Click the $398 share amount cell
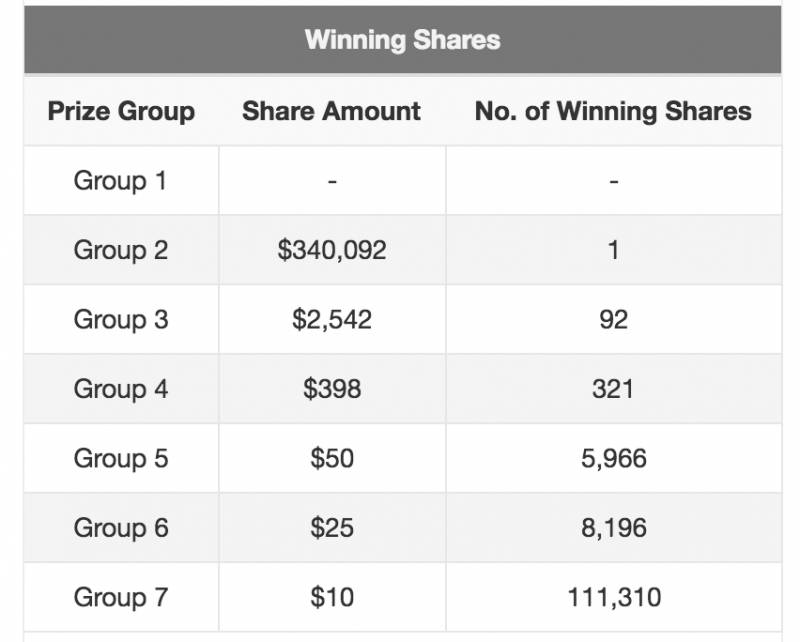The width and height of the screenshot is (800, 642). point(331,389)
